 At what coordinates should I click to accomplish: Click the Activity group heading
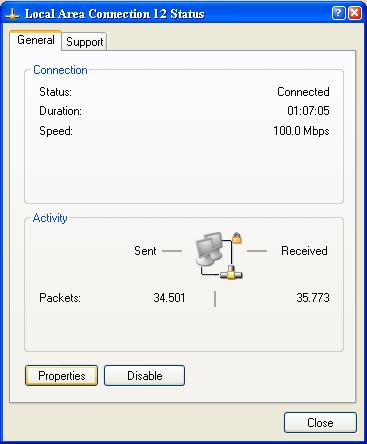click(x=50, y=218)
